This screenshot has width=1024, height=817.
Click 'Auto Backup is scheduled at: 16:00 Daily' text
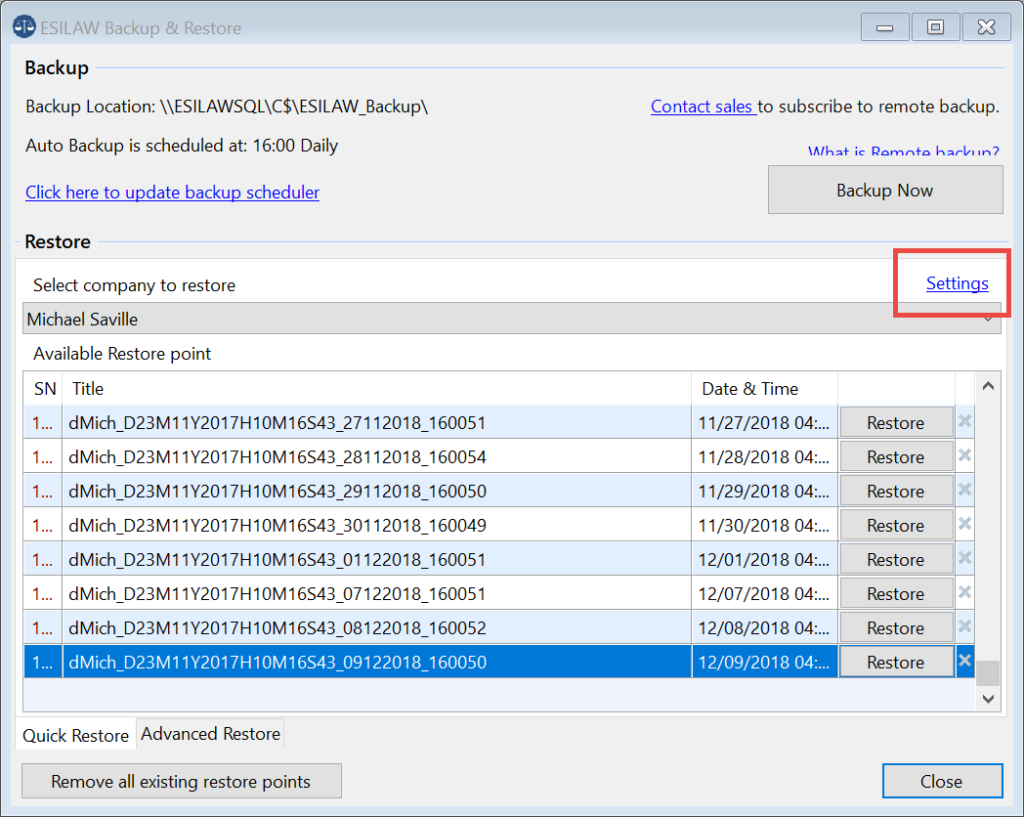[x=182, y=145]
